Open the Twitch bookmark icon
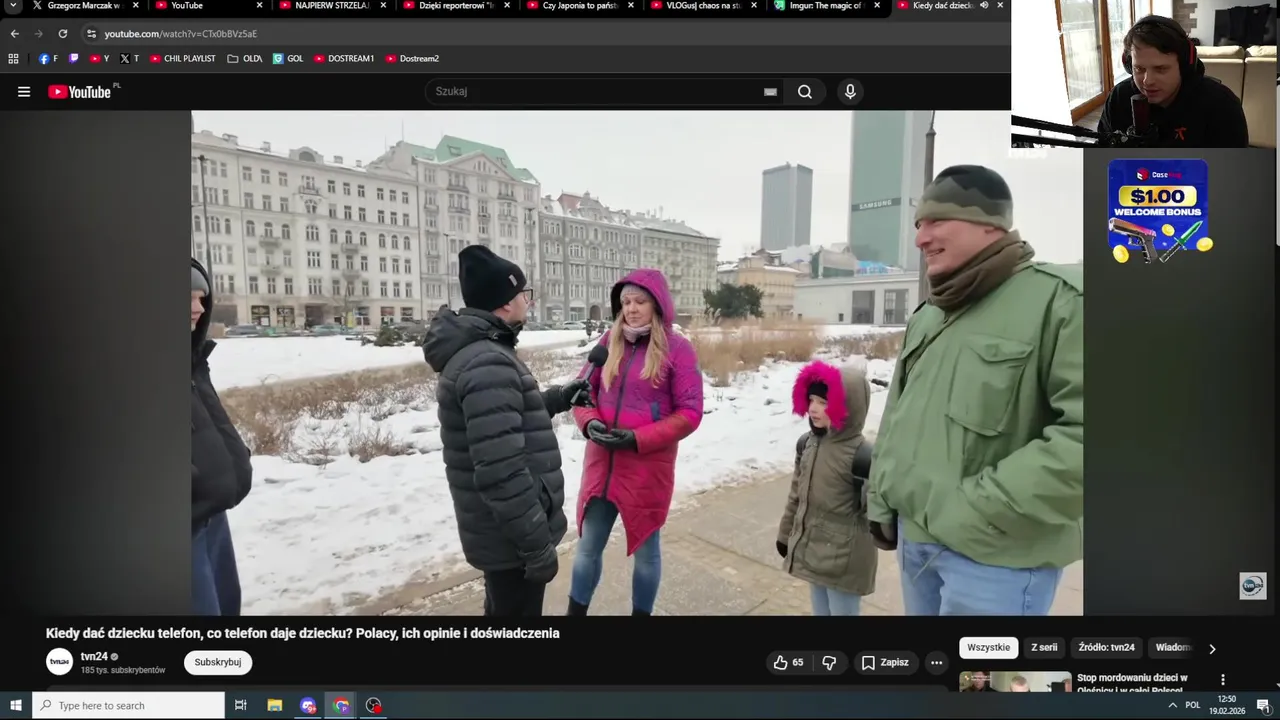The width and height of the screenshot is (1280, 720). 74,59
